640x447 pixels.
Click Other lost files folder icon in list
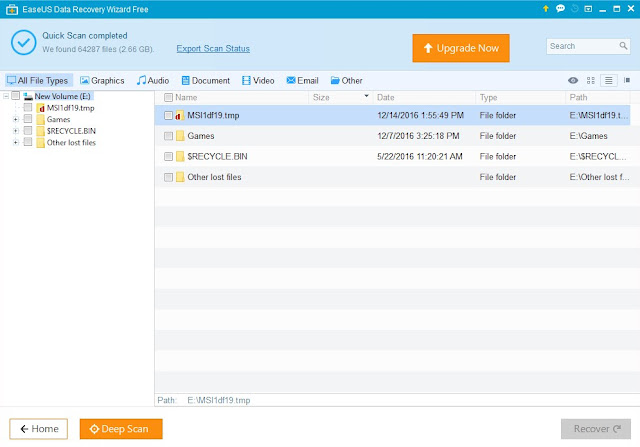coord(180,177)
